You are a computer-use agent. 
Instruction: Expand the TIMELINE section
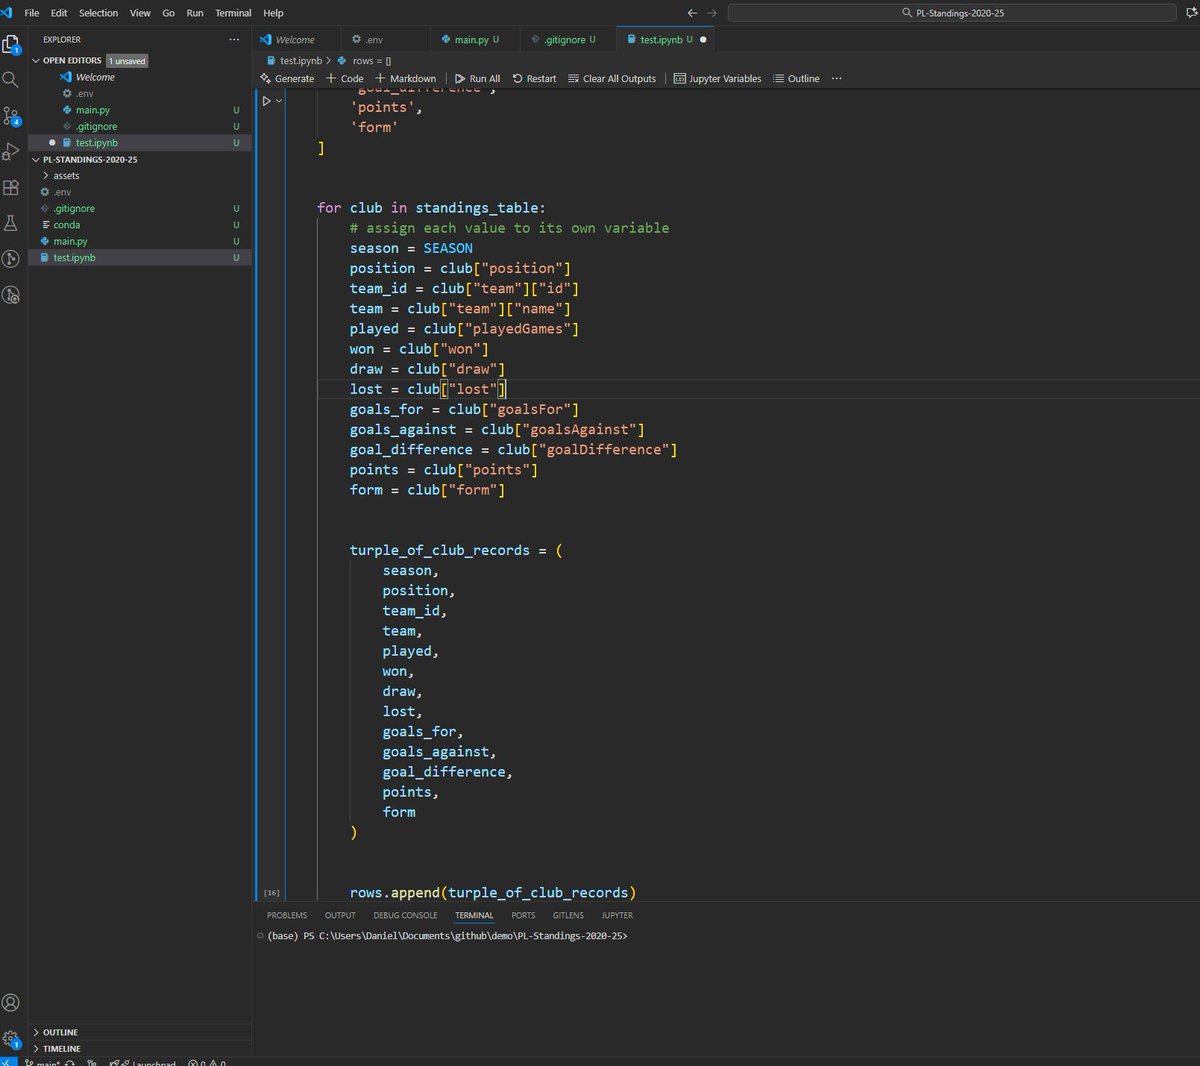(61, 1049)
